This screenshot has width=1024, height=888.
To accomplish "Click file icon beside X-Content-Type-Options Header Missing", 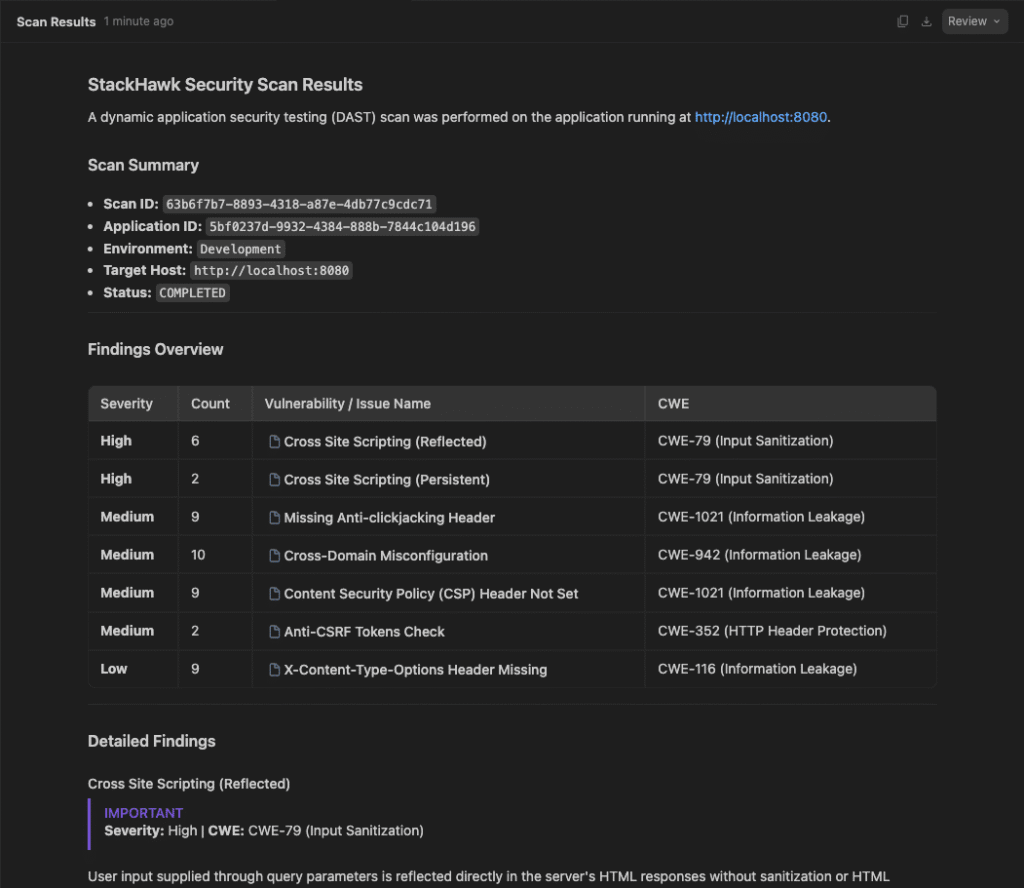I will click(x=275, y=670).
